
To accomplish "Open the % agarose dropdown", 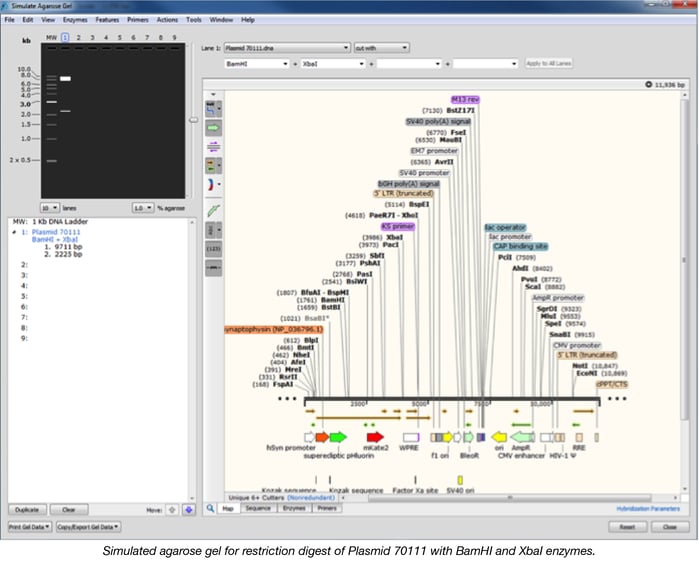I will pos(143,208).
